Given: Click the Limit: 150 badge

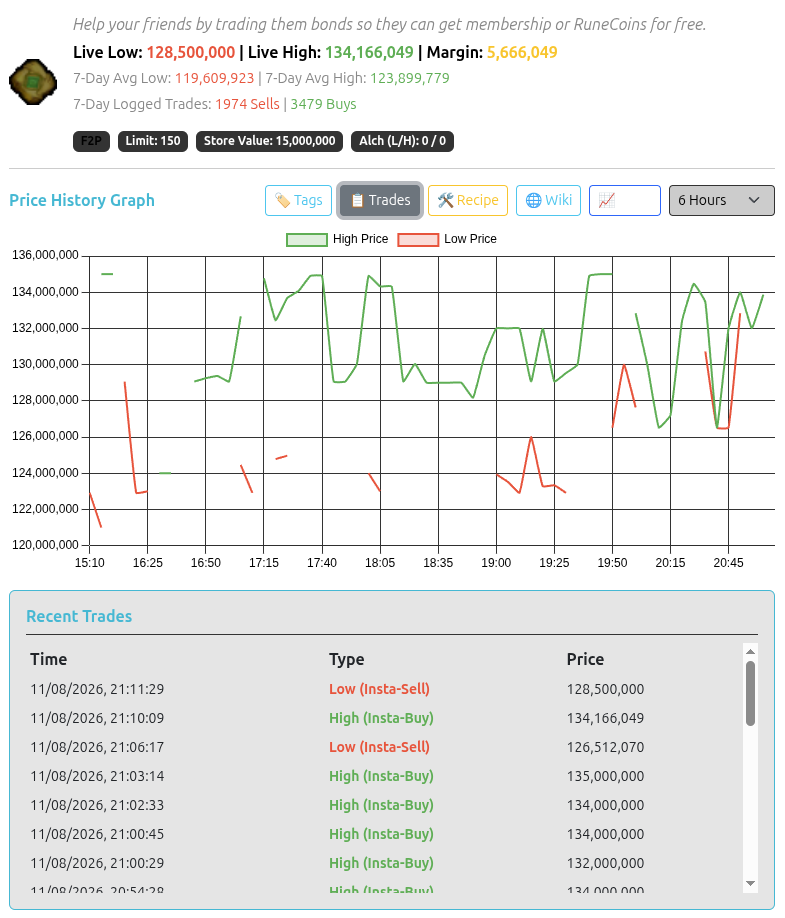Looking at the screenshot, I should (x=153, y=141).
